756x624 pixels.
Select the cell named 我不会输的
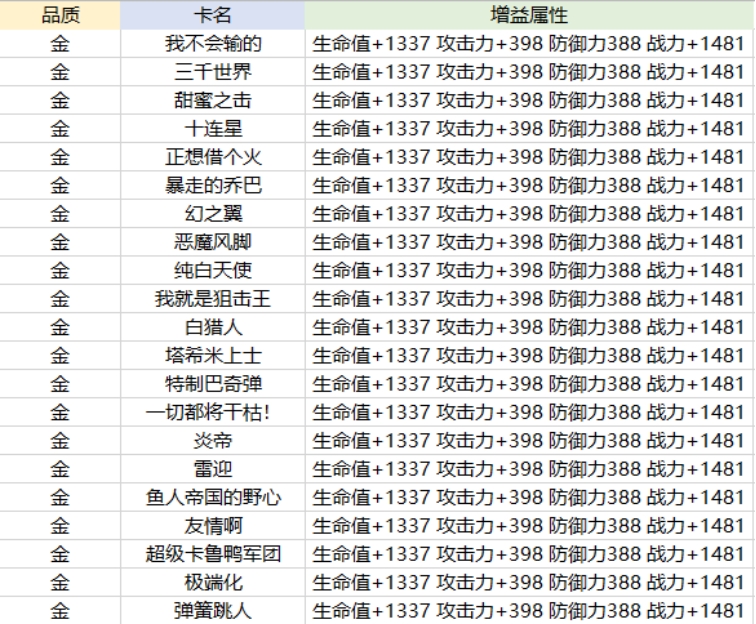(213, 44)
